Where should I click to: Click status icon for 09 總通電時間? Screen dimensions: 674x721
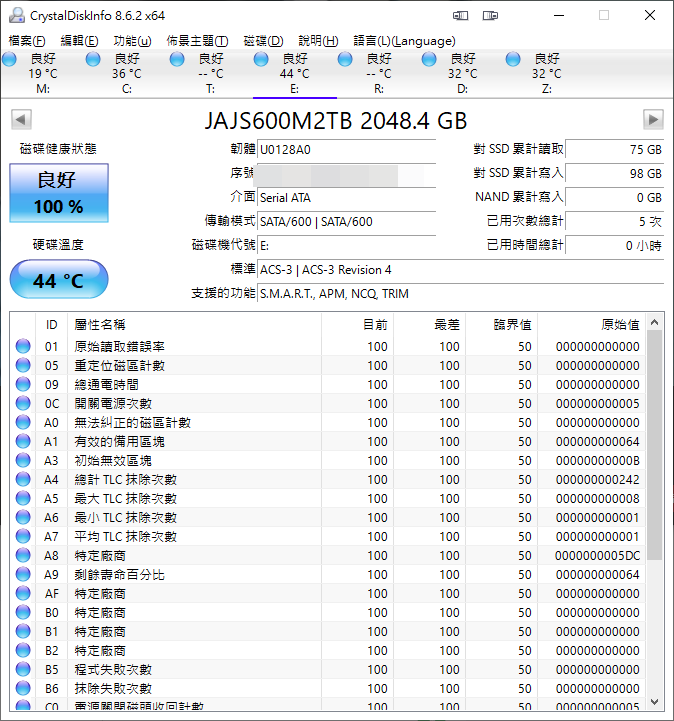point(23,384)
